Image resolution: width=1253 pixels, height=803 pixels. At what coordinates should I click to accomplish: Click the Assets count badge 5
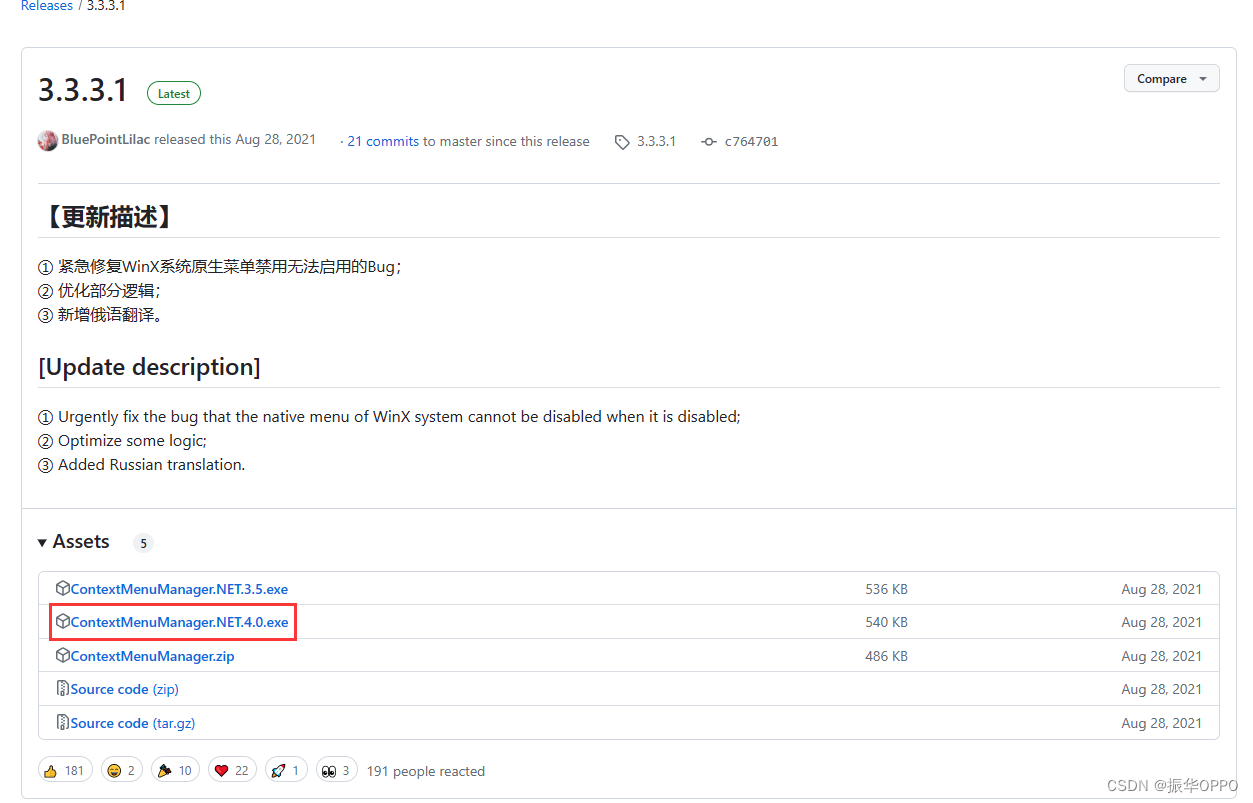pos(143,544)
